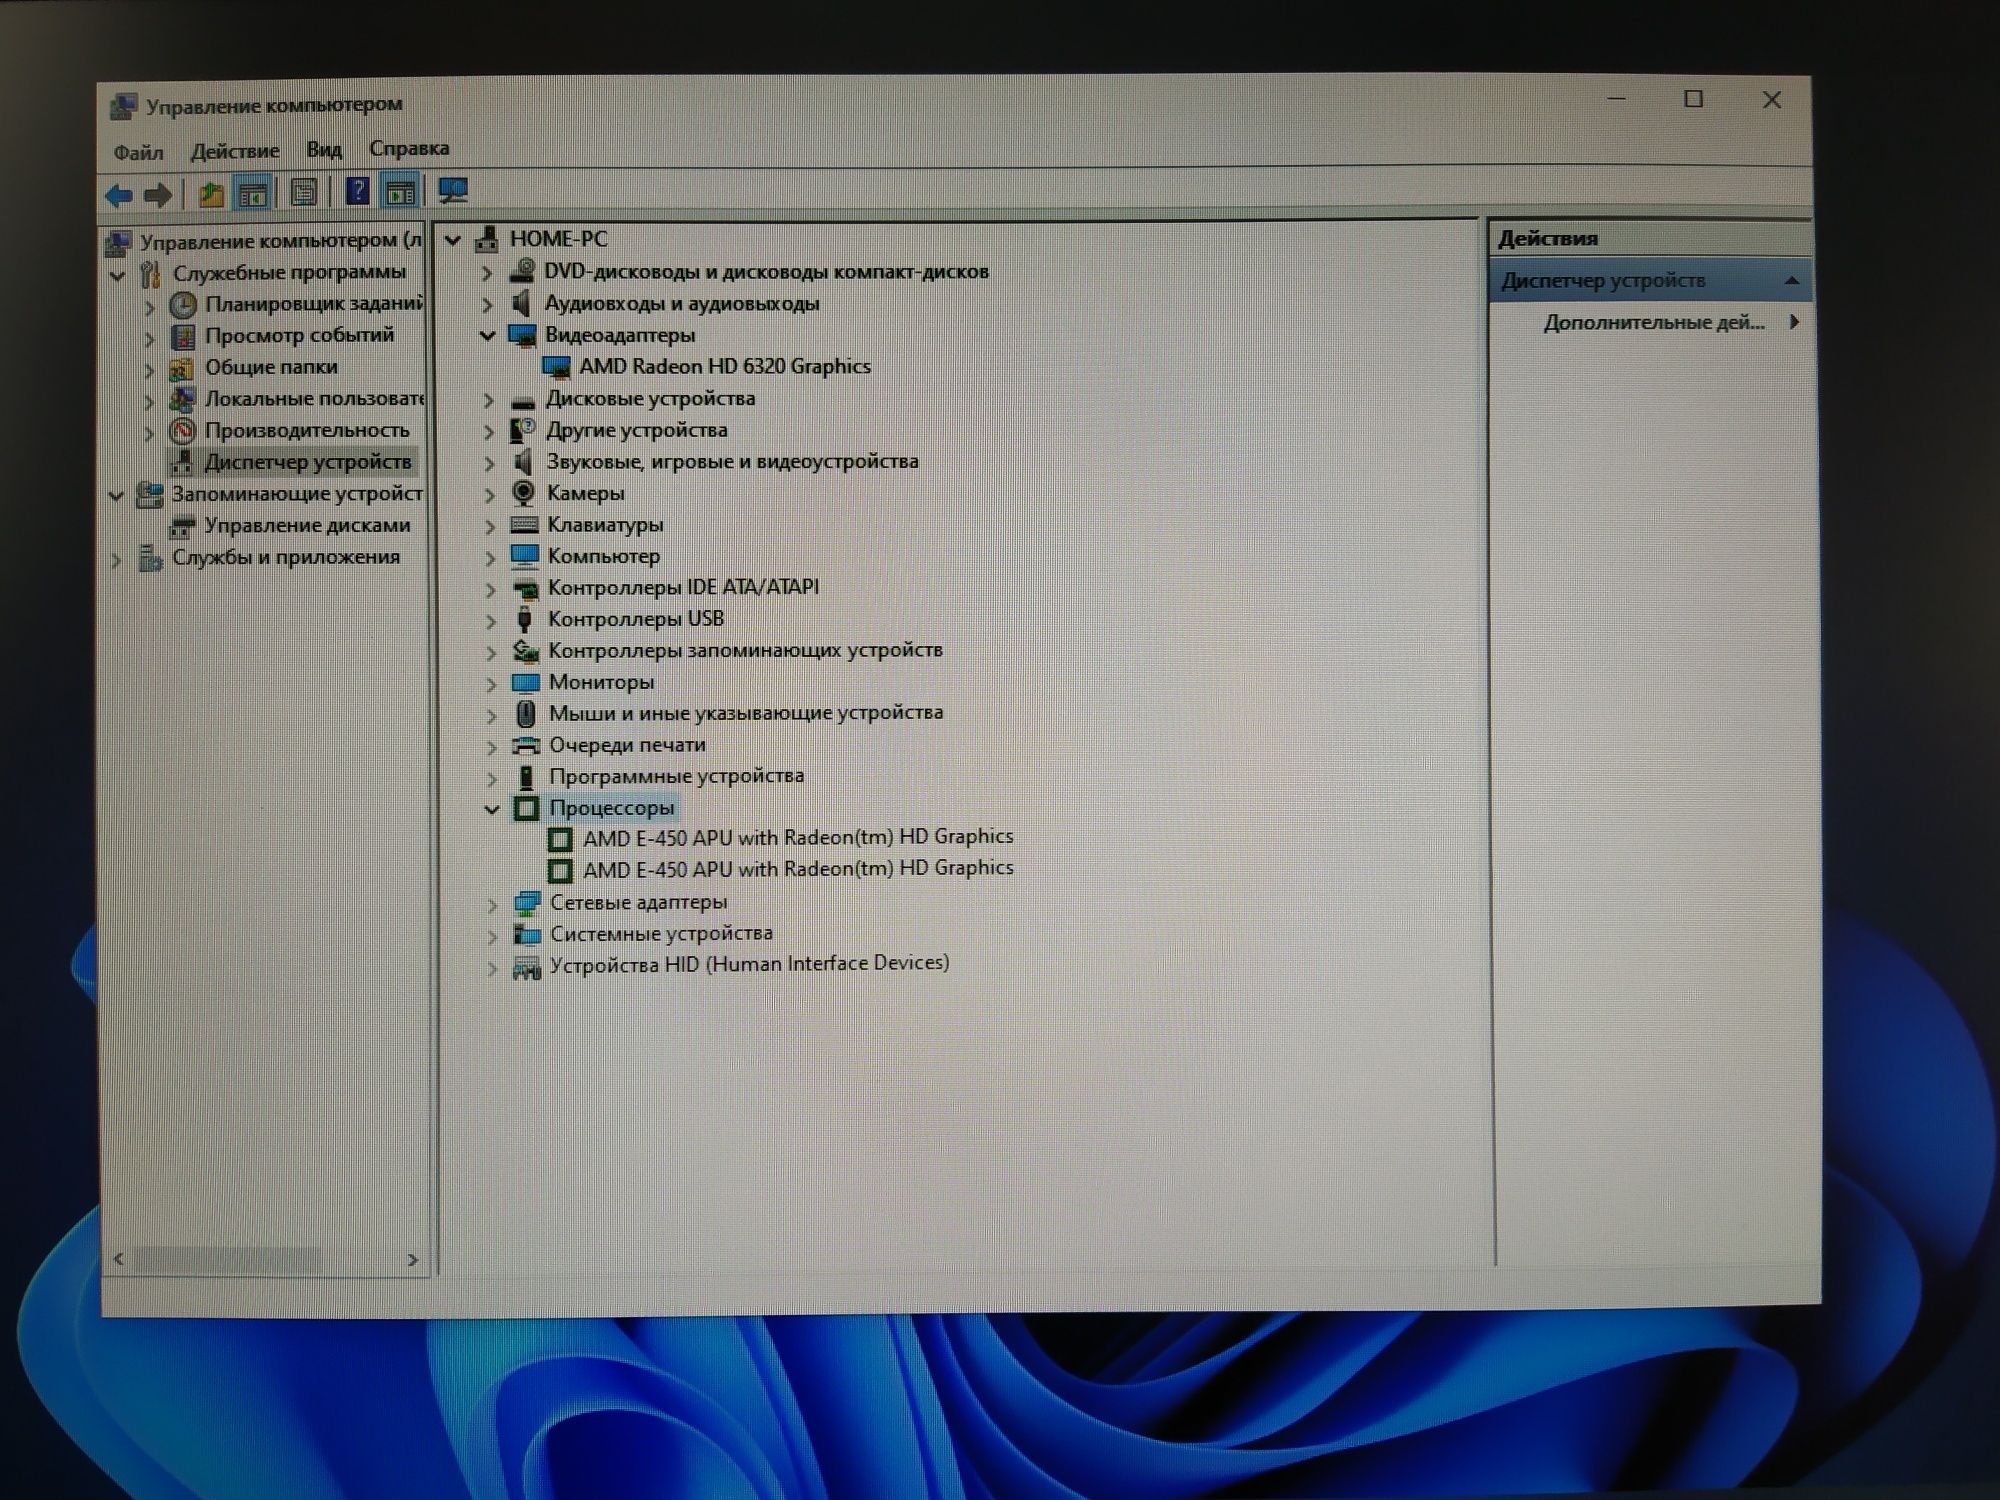Click the Клавиатуры keyboard icon
The image size is (2000, 1500).
click(x=524, y=524)
